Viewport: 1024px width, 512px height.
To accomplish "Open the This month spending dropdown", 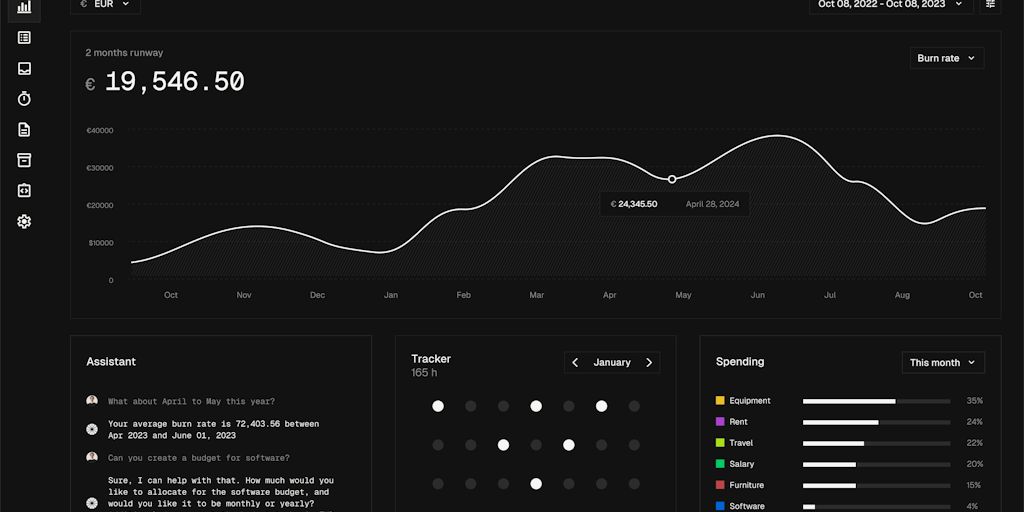I will (943, 362).
